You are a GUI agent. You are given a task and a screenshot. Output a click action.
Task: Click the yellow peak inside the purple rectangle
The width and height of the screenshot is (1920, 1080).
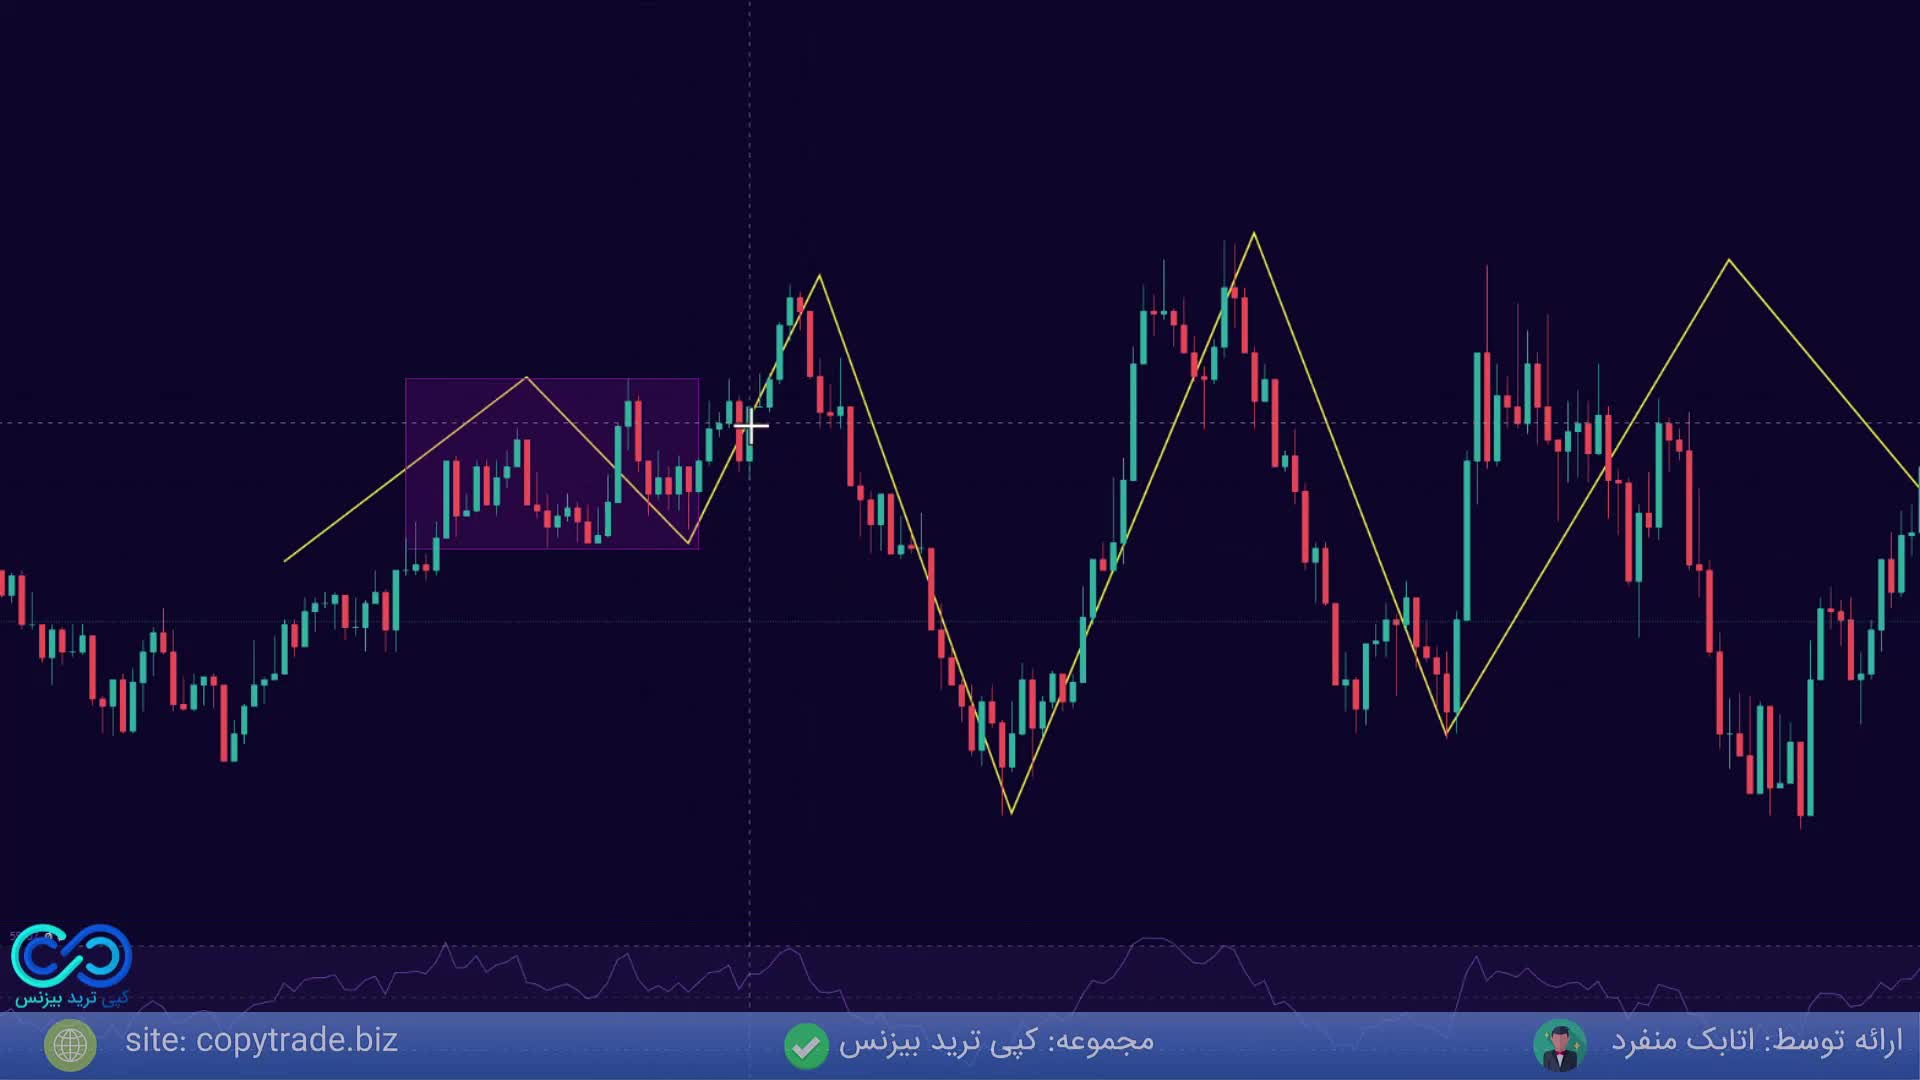[527, 378]
